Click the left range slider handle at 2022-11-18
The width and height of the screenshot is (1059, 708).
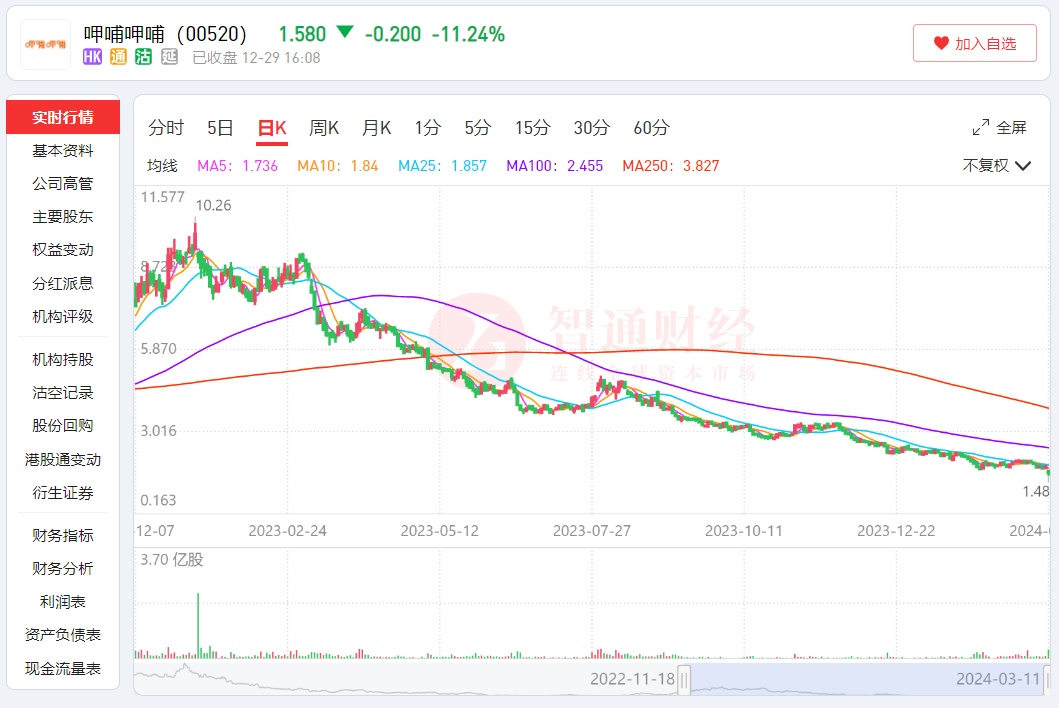[x=684, y=680]
